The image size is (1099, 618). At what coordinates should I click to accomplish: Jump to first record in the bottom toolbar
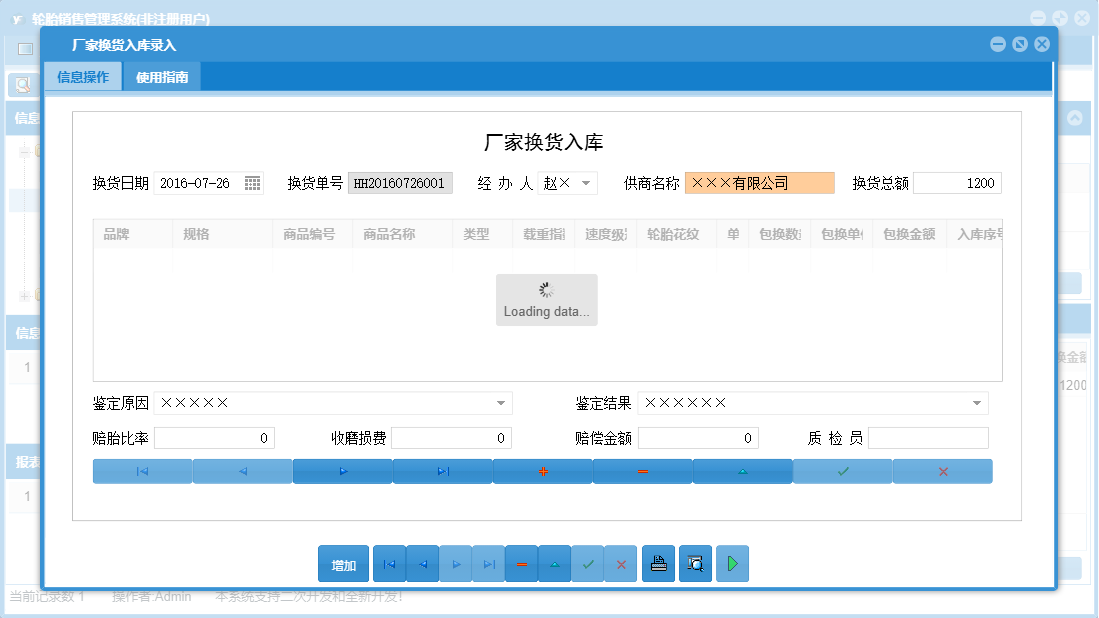(389, 563)
